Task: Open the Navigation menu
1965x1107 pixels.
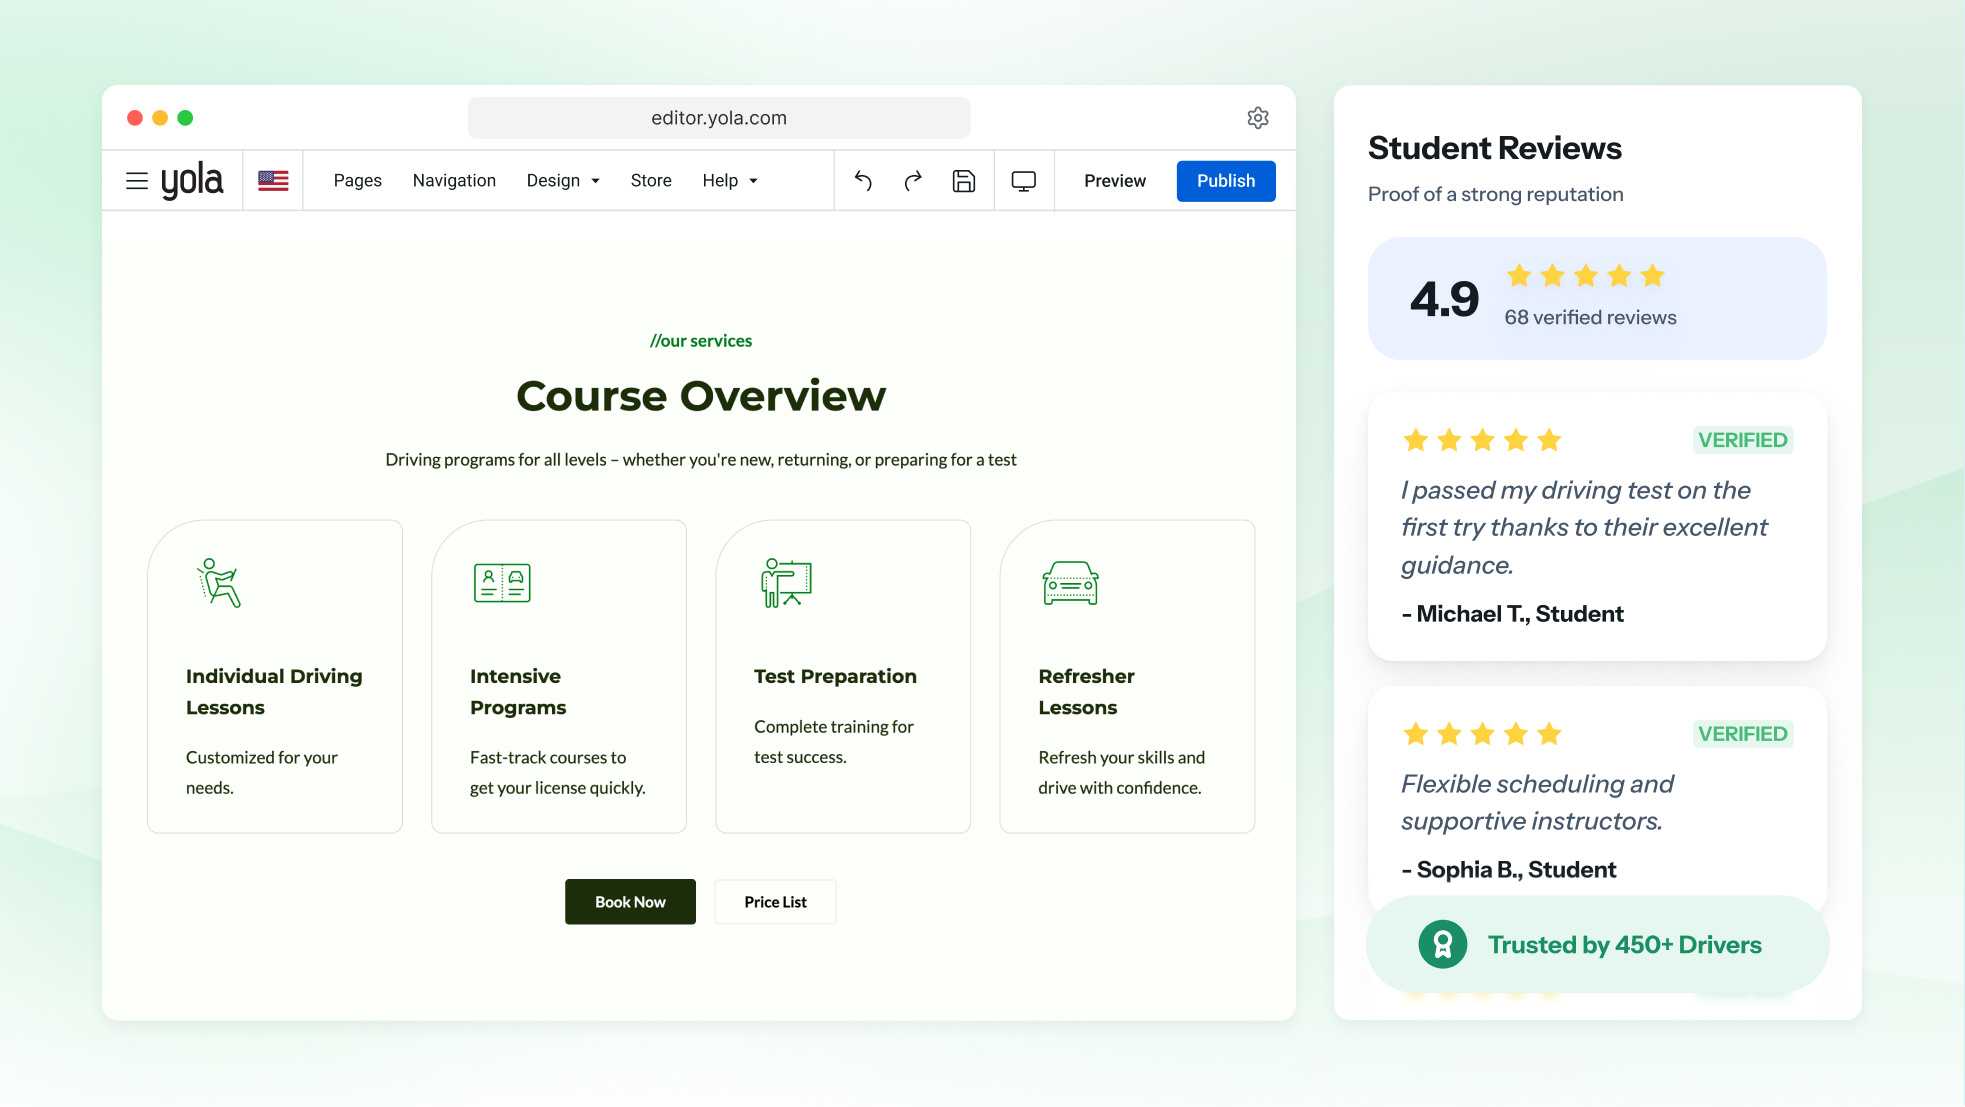Action: [x=454, y=181]
